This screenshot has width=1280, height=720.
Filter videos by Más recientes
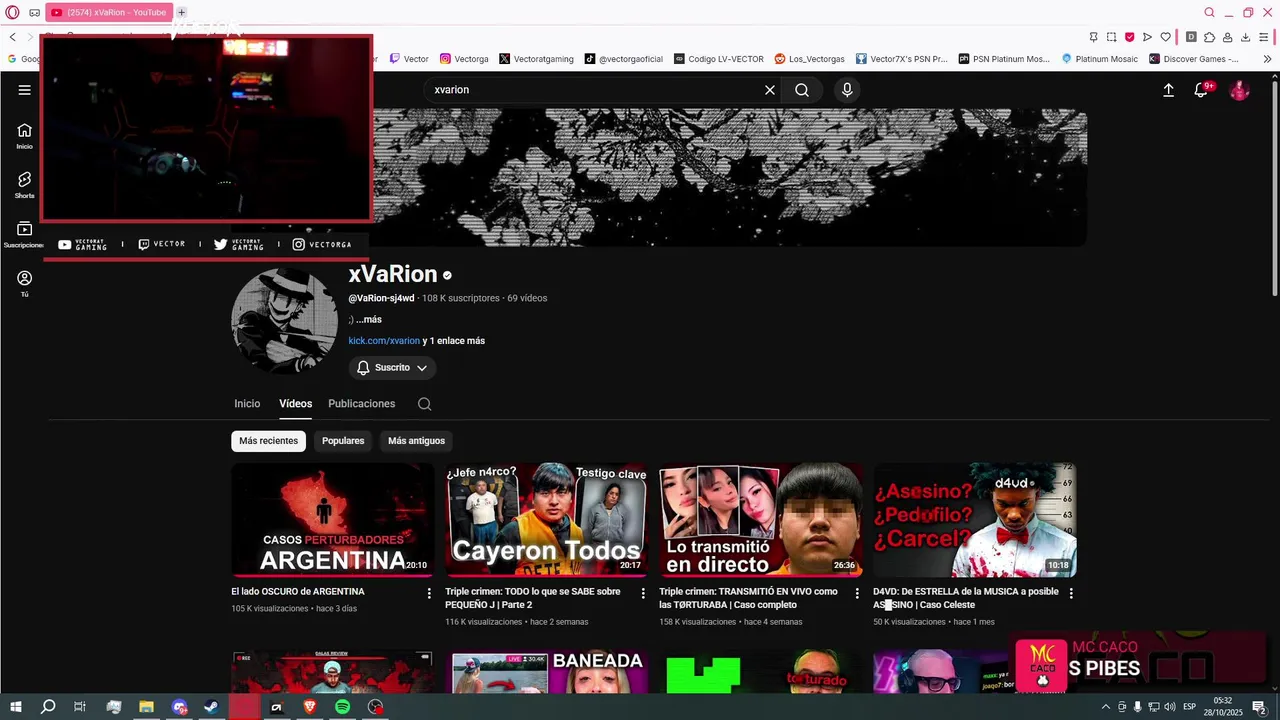pyautogui.click(x=268, y=441)
